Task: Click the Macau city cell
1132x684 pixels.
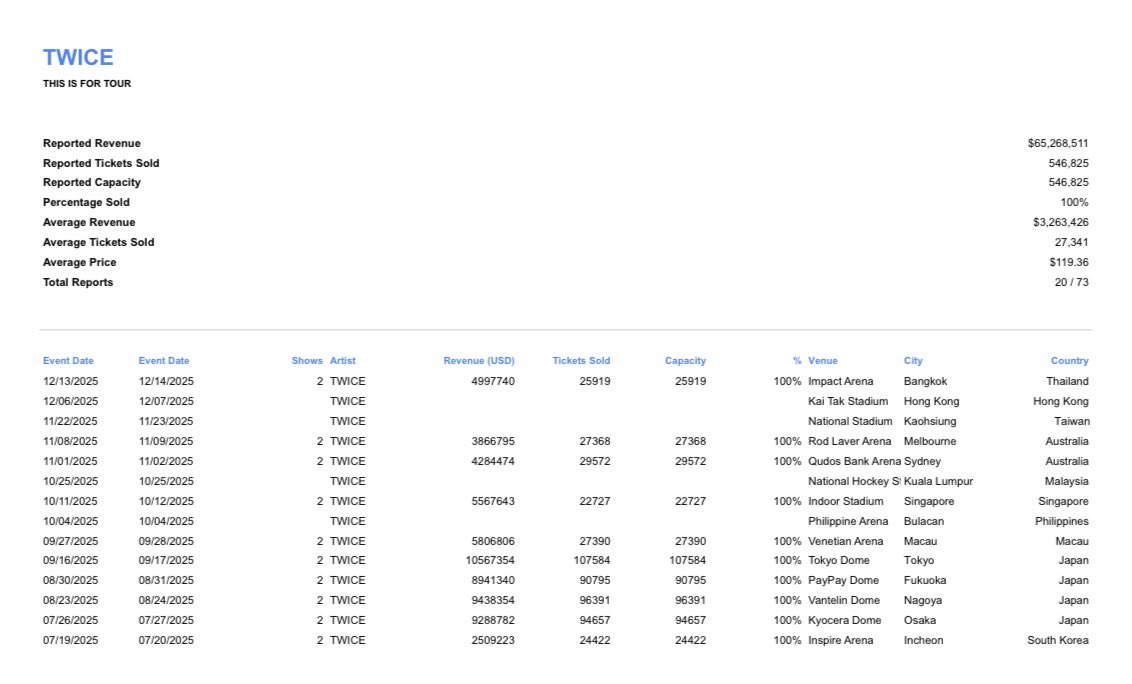Action: 920,541
